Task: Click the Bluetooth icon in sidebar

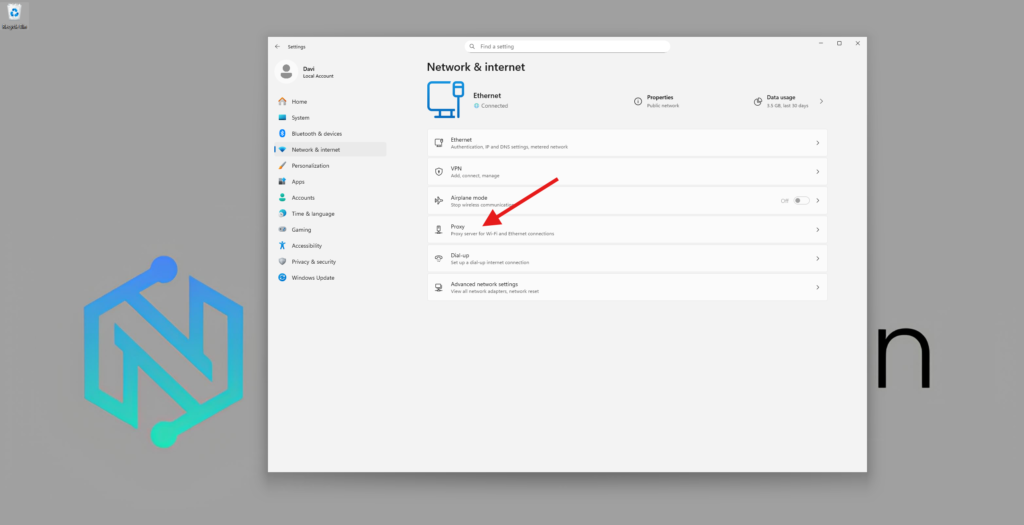Action: [282, 134]
